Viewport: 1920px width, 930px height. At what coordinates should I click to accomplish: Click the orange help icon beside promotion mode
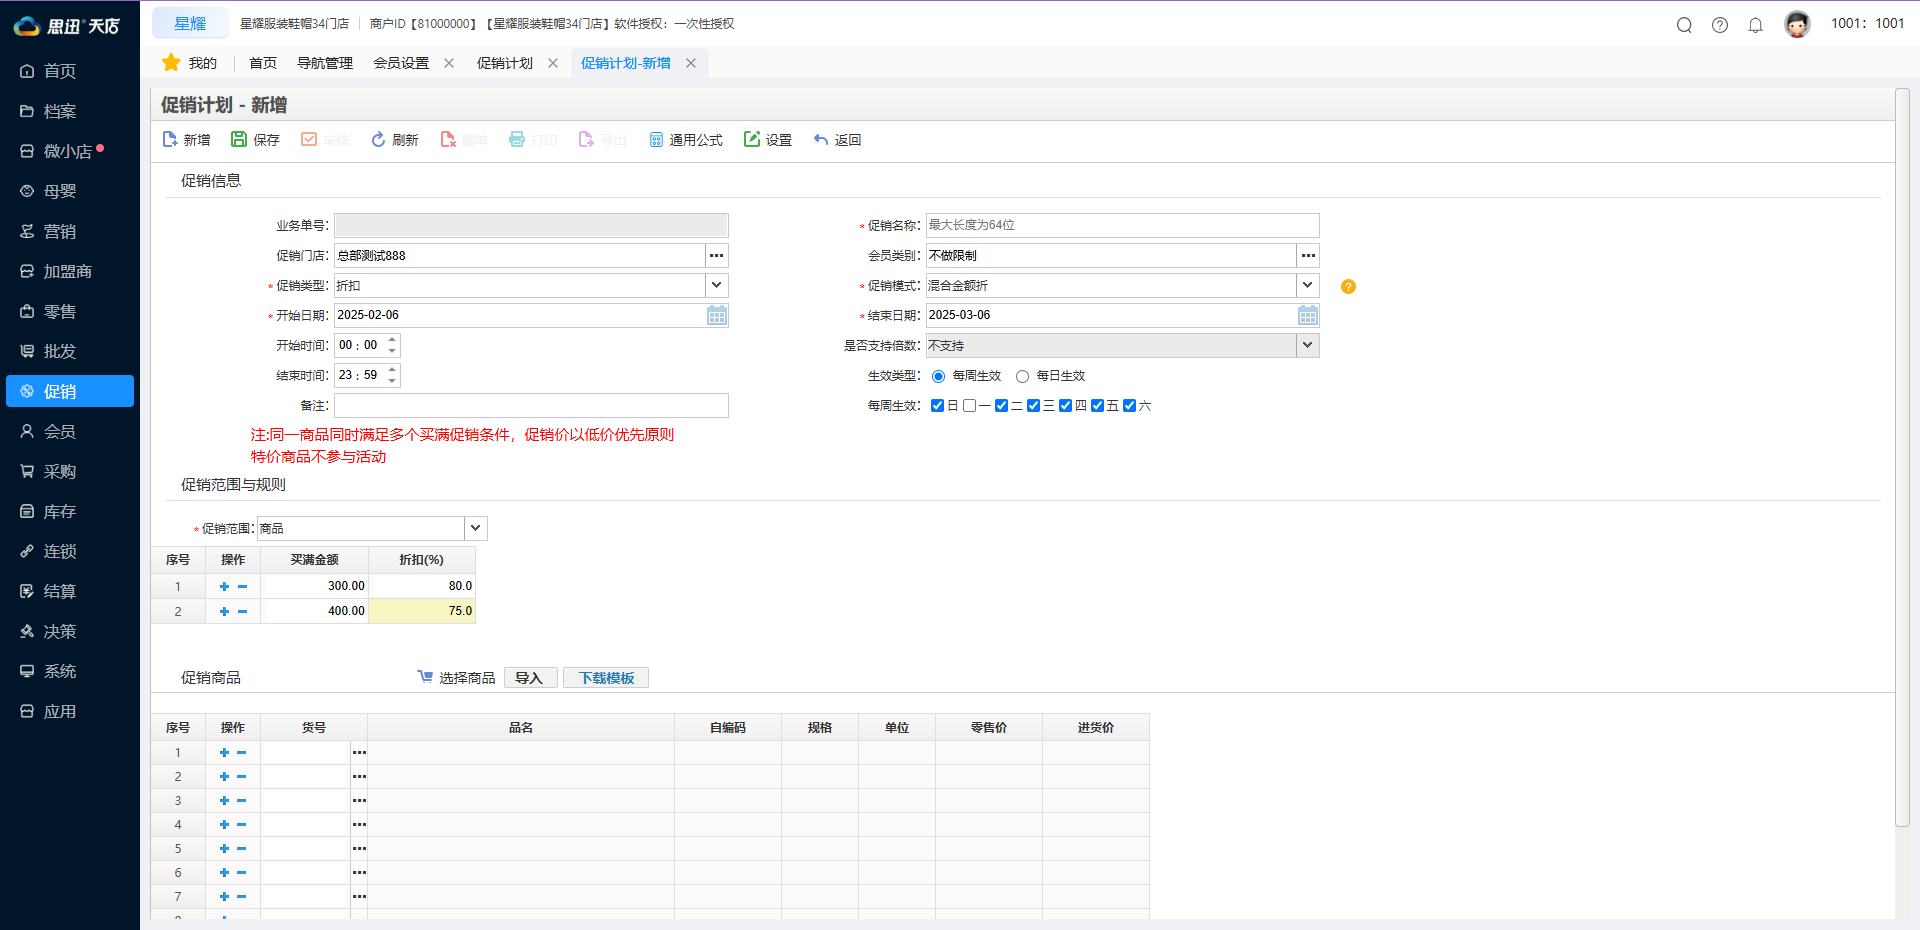(x=1348, y=287)
